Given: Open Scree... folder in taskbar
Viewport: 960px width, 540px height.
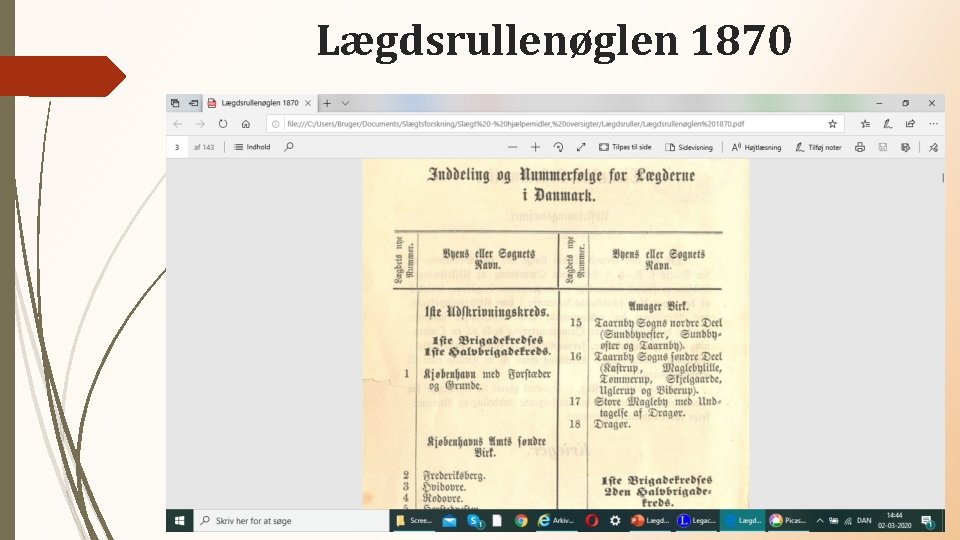Looking at the screenshot, I should (414, 520).
